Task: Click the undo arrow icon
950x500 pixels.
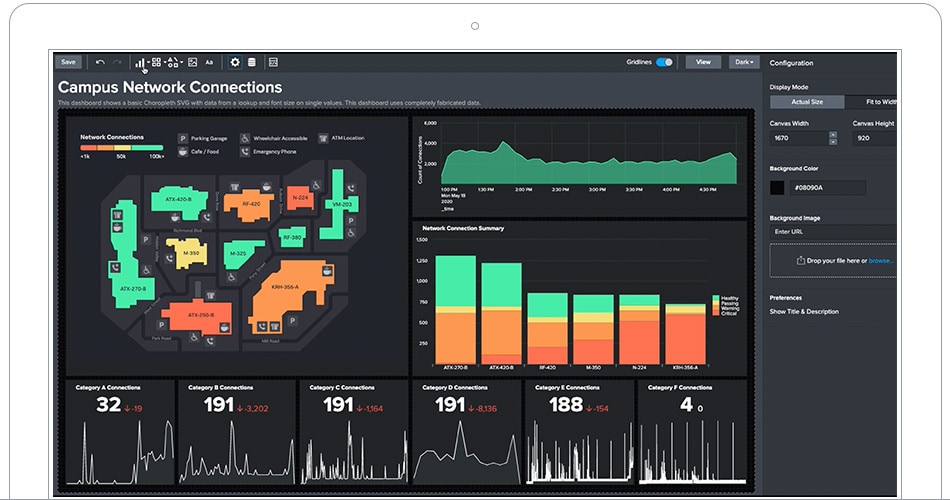Action: (x=100, y=62)
